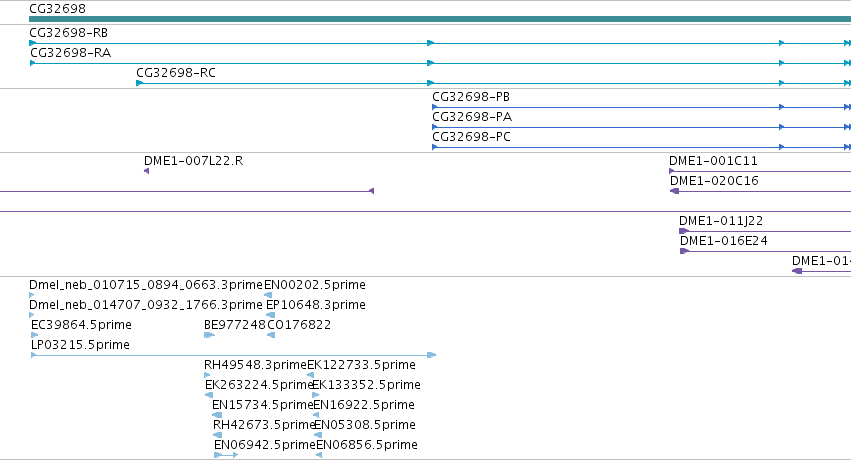The image size is (851, 460).
Task: Select EST EN15734.5prime label
Action: (263, 406)
